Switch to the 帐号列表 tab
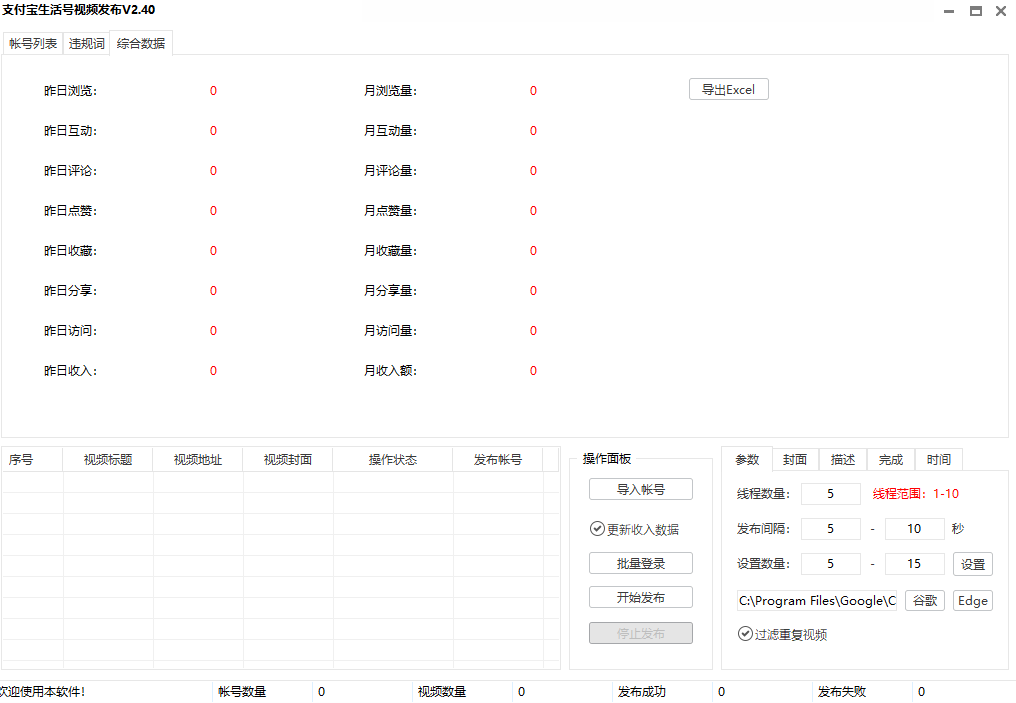Image resolution: width=1016 pixels, height=703 pixels. click(x=33, y=44)
